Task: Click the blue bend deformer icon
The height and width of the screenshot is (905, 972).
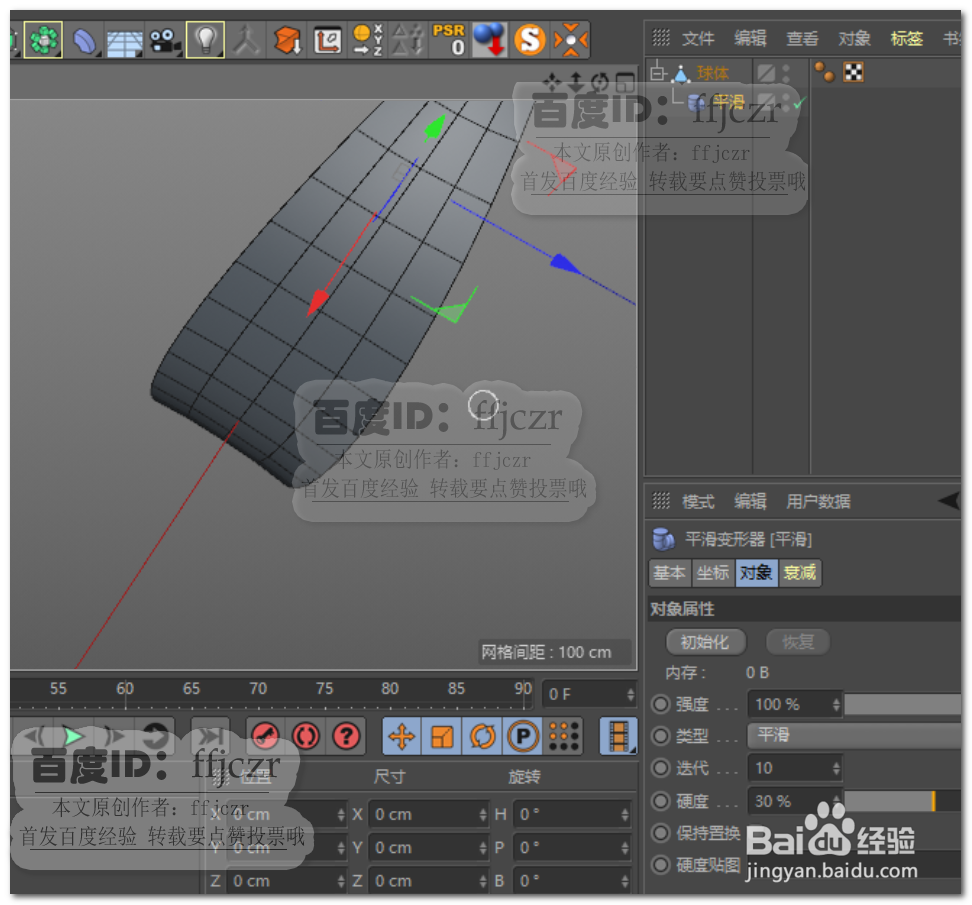Action: point(84,41)
